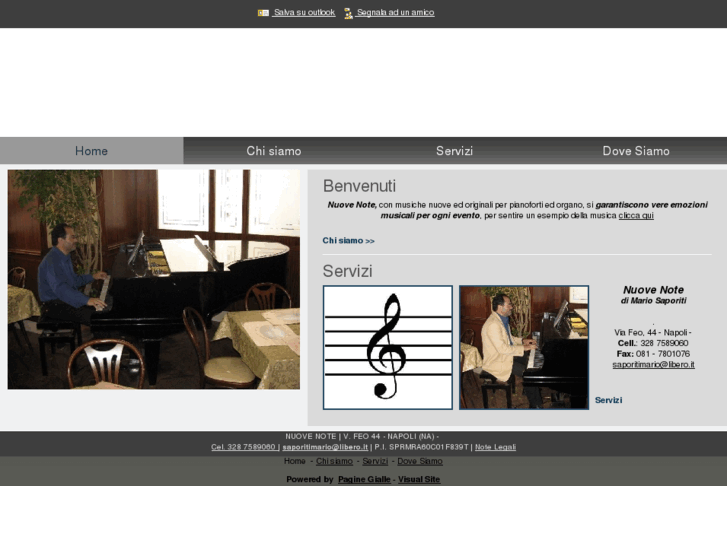Click the footer saporitimario@libero.it email link
727x545 pixels.
325,447
